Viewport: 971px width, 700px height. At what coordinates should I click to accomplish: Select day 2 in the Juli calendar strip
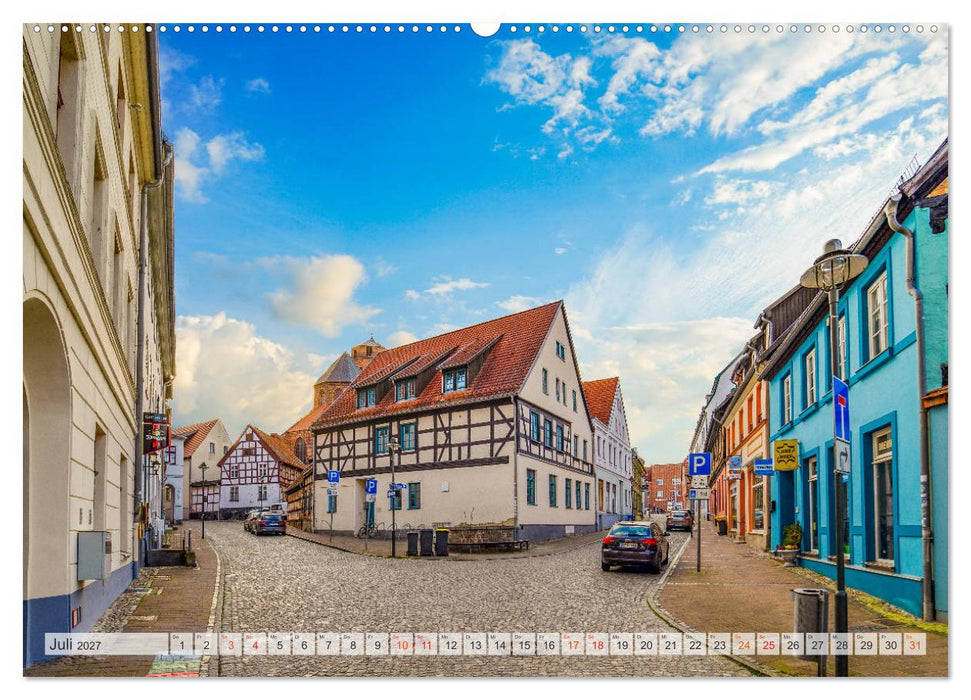[206, 644]
